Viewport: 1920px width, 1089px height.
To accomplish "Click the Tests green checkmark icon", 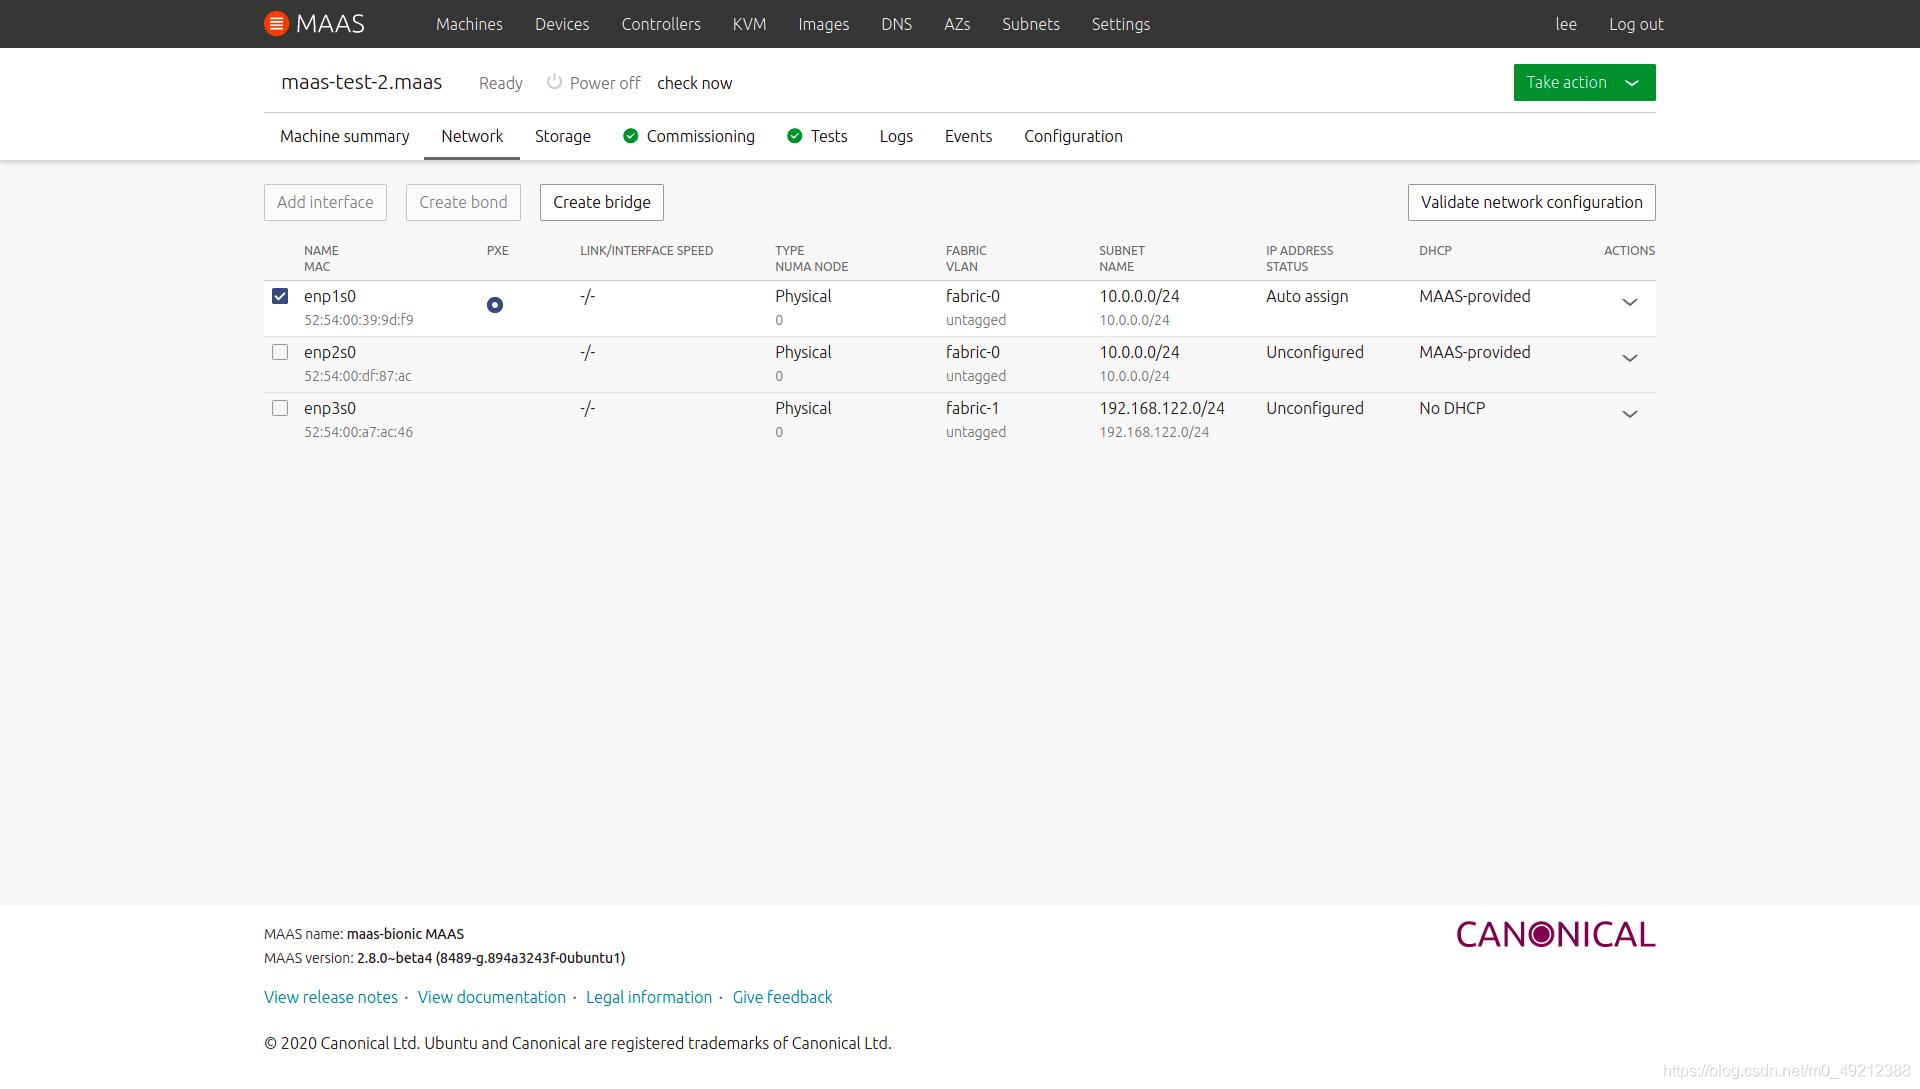I will [x=794, y=136].
